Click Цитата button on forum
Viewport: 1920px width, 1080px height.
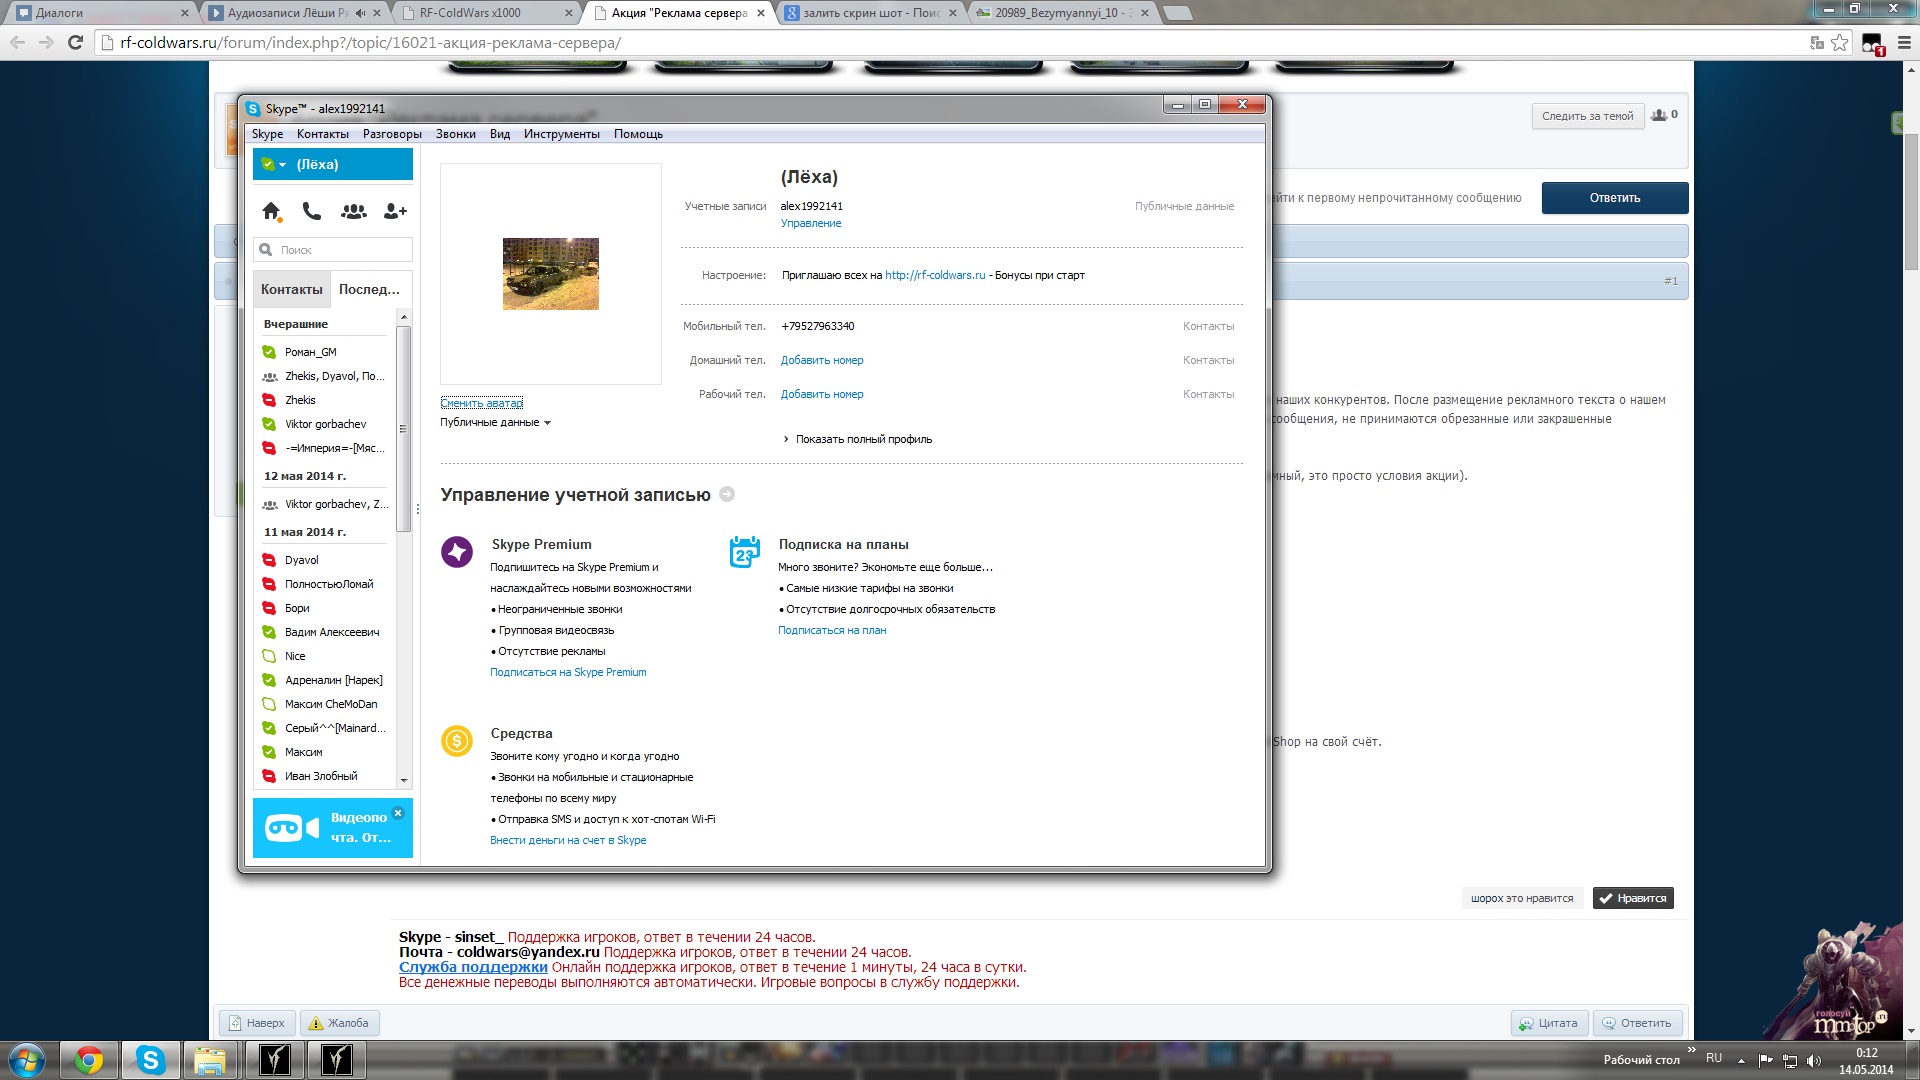1549,1023
